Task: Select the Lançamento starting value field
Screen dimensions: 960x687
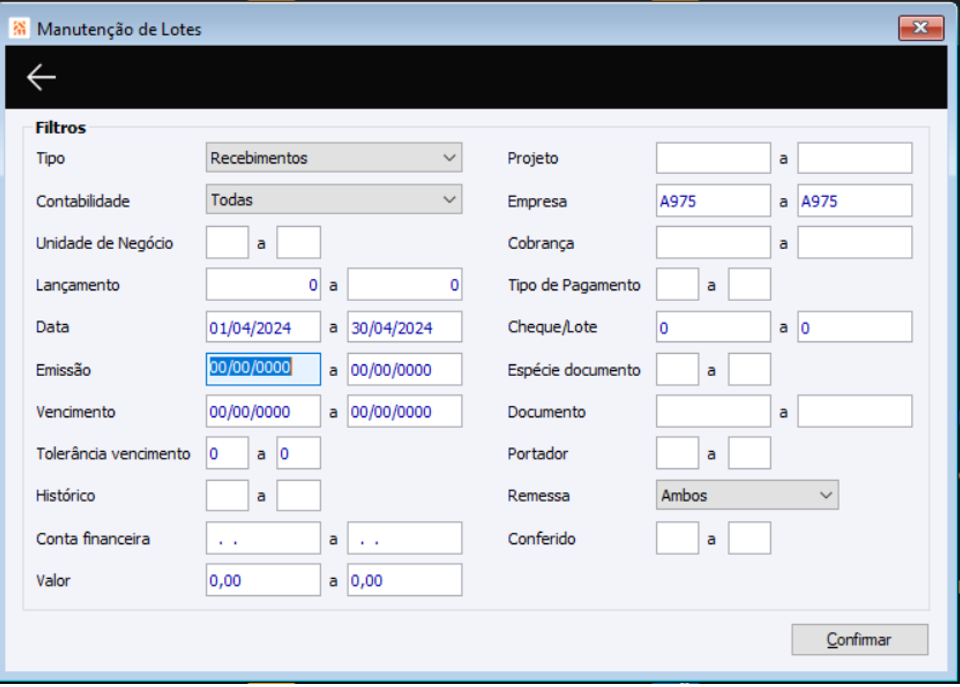Action: click(x=263, y=284)
